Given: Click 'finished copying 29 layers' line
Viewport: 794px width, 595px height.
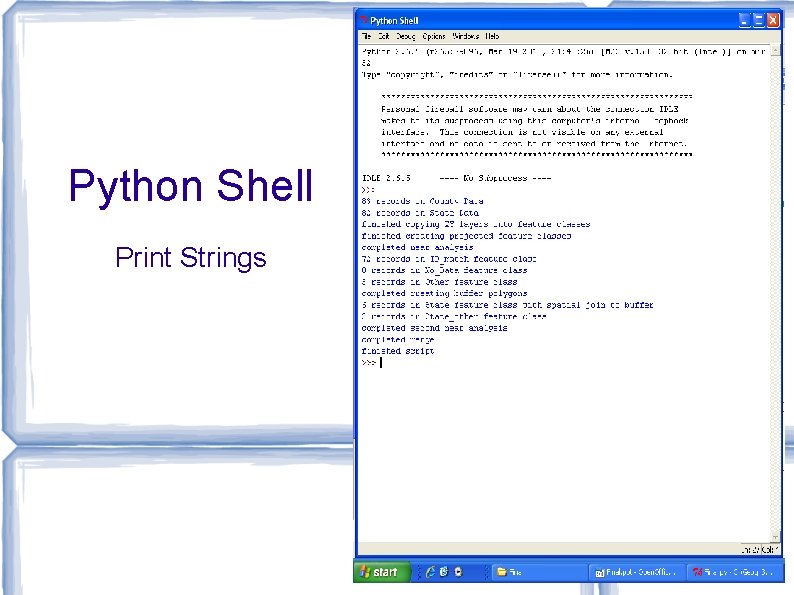Looking at the screenshot, I should click(x=475, y=224).
